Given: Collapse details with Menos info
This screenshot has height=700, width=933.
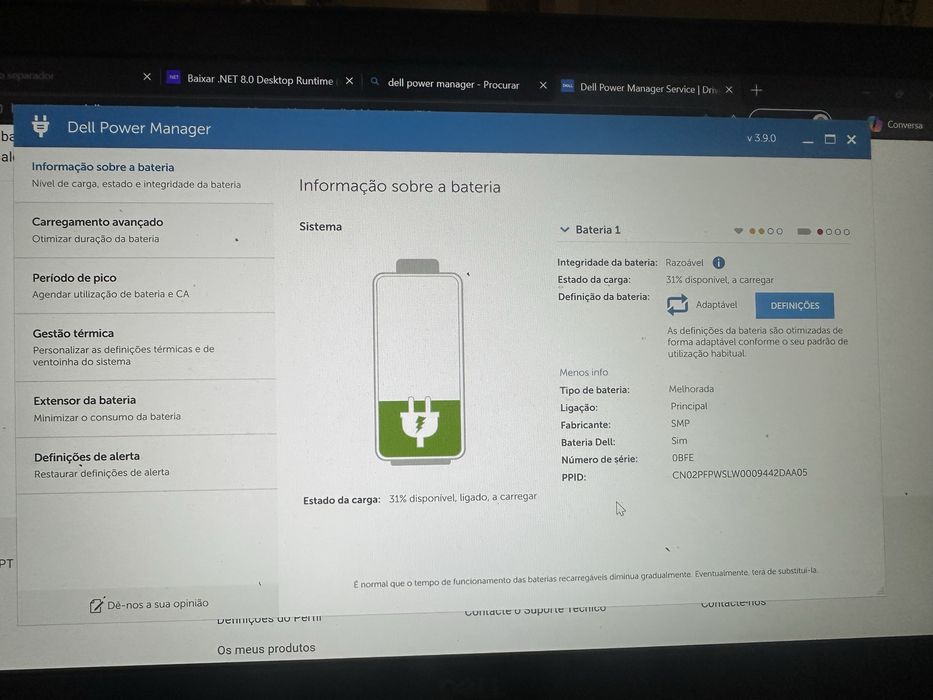Looking at the screenshot, I should pyautogui.click(x=583, y=372).
